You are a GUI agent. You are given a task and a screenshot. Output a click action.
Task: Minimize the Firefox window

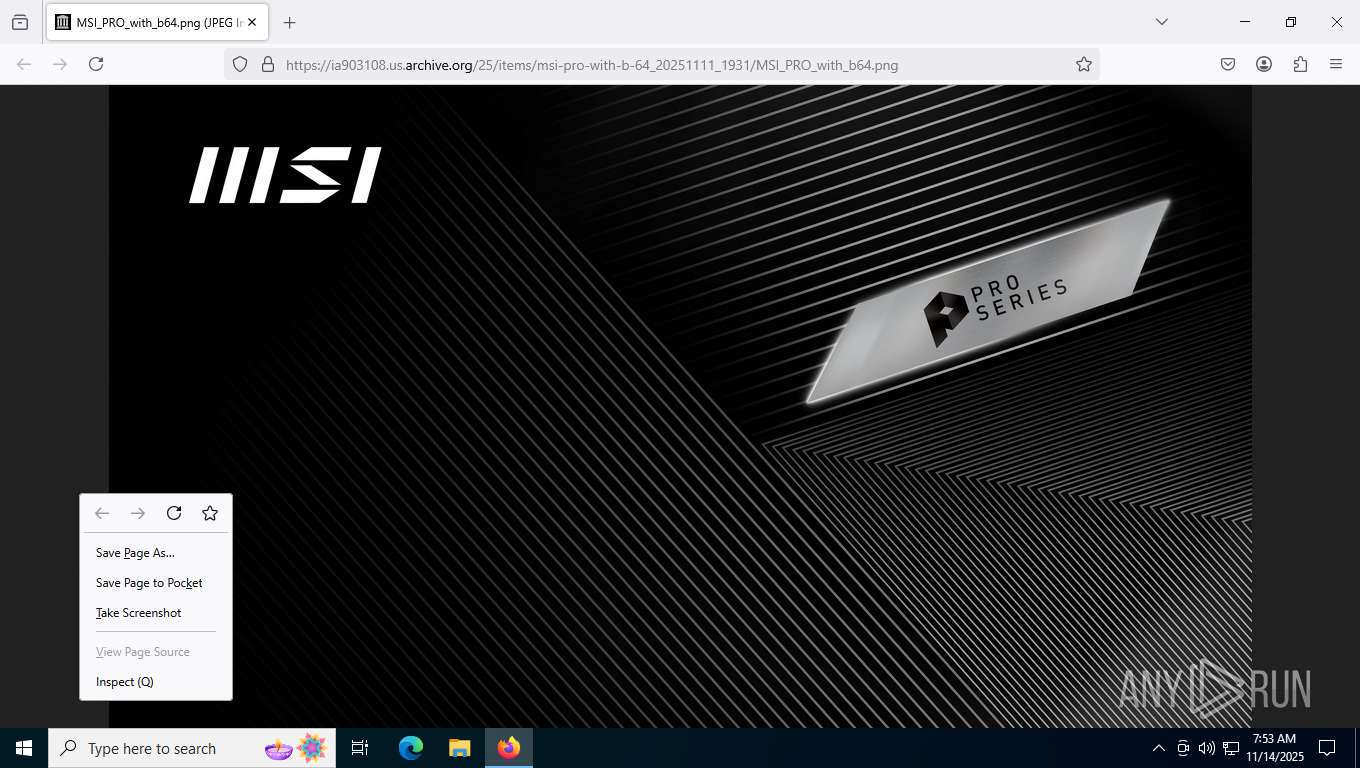[x=1245, y=22]
